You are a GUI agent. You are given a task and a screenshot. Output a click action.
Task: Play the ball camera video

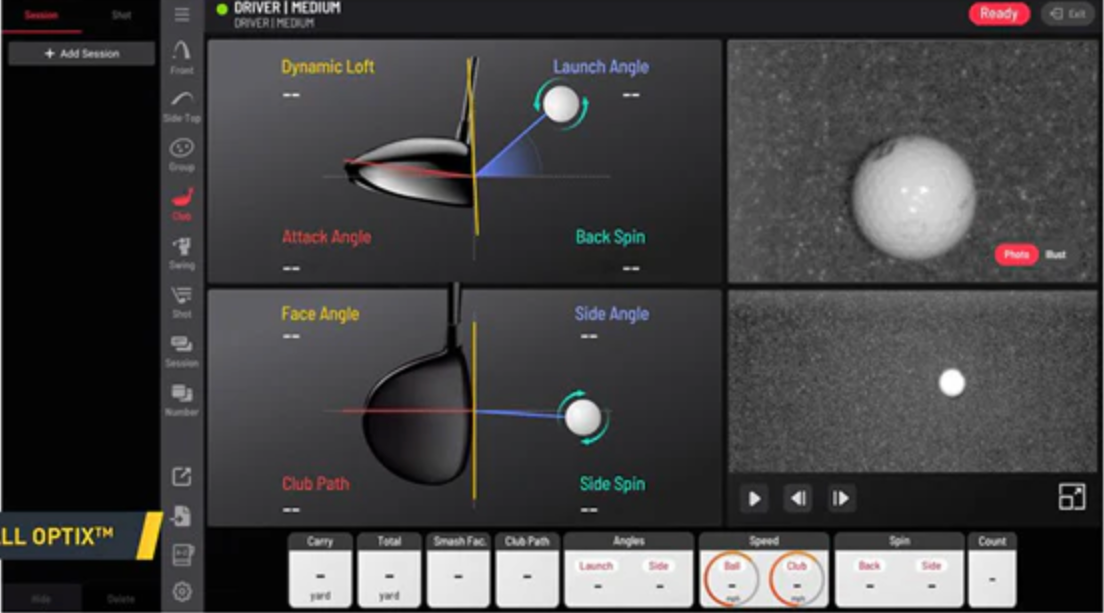[755, 498]
